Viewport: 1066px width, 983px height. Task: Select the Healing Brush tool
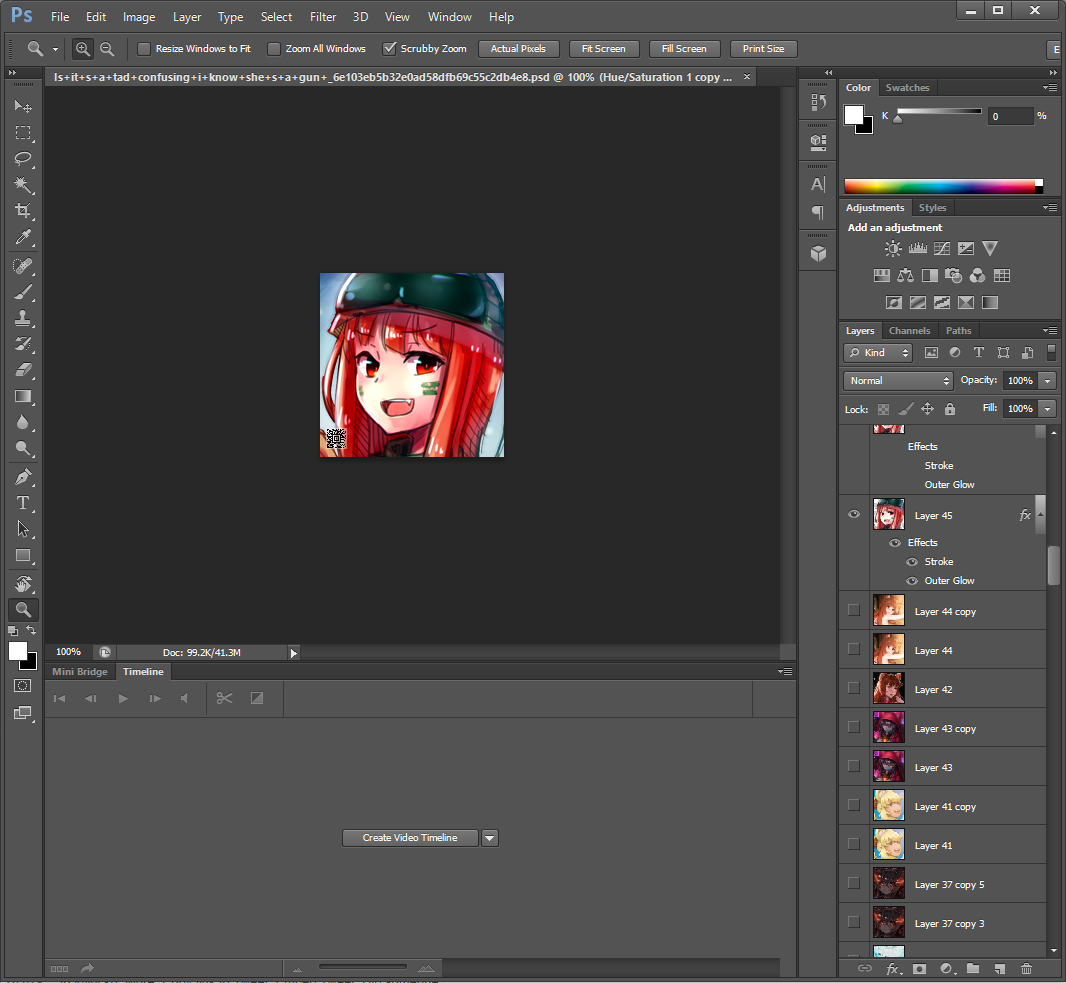23,266
